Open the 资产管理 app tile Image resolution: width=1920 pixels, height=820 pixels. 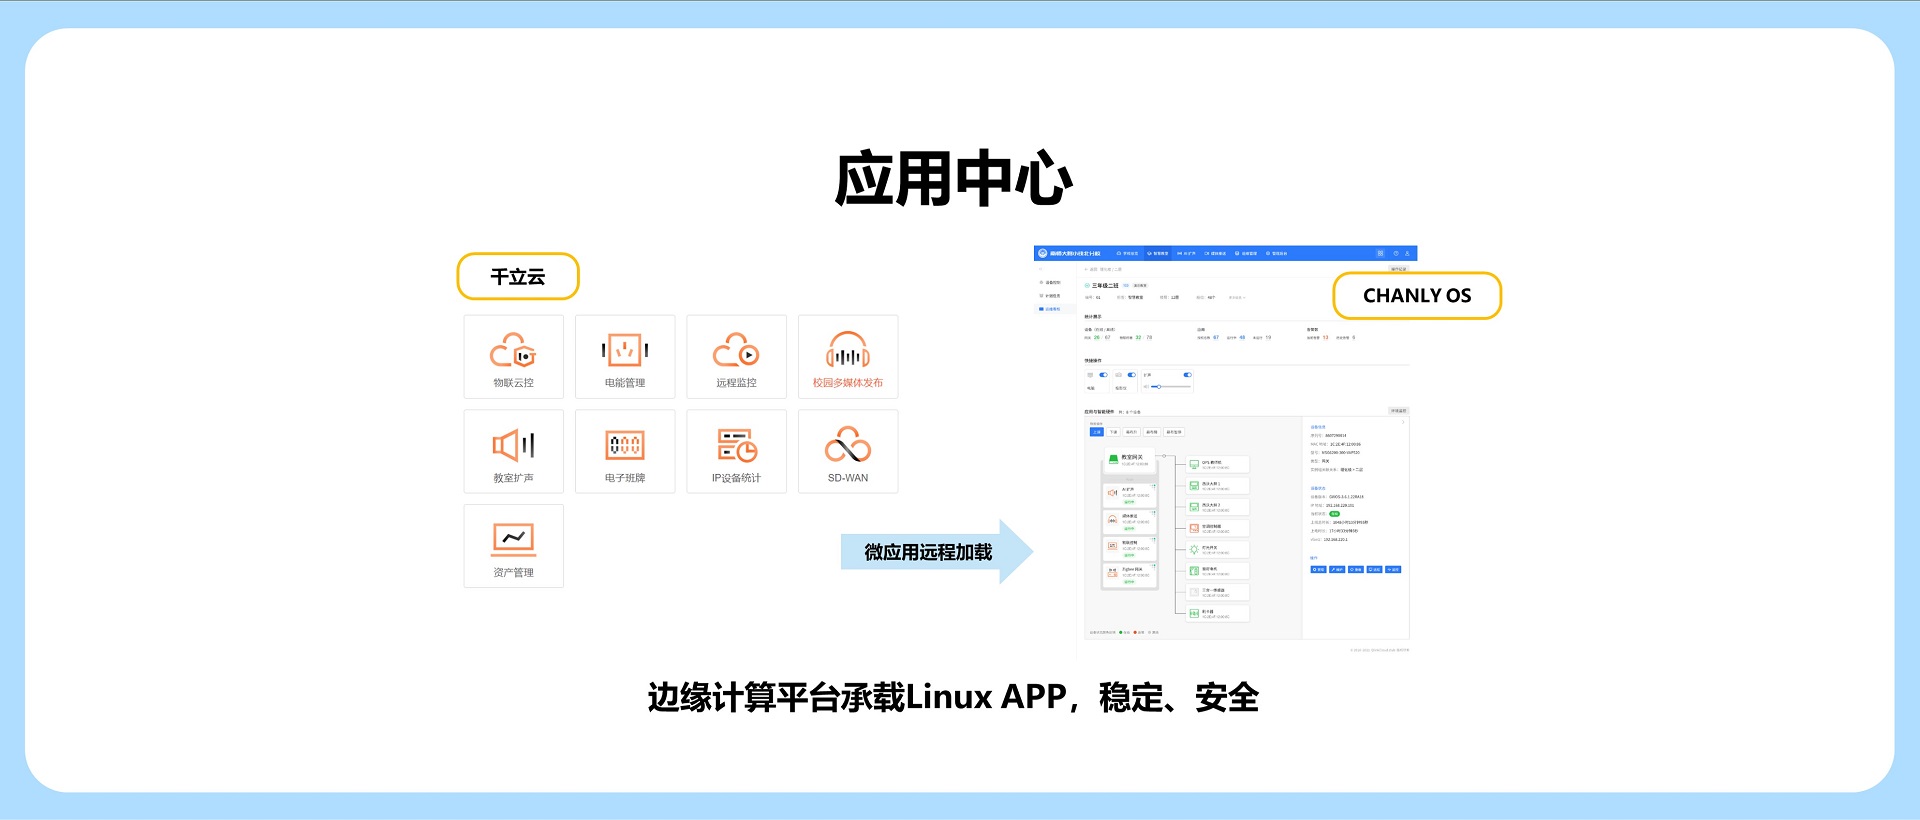coord(513,546)
